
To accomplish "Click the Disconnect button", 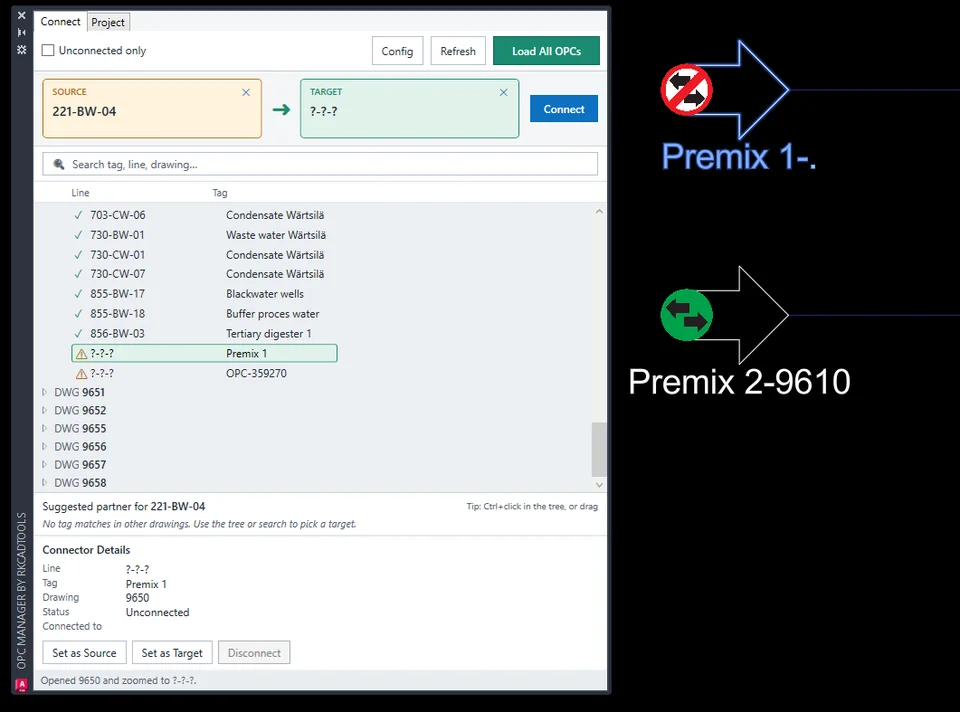I will [254, 653].
